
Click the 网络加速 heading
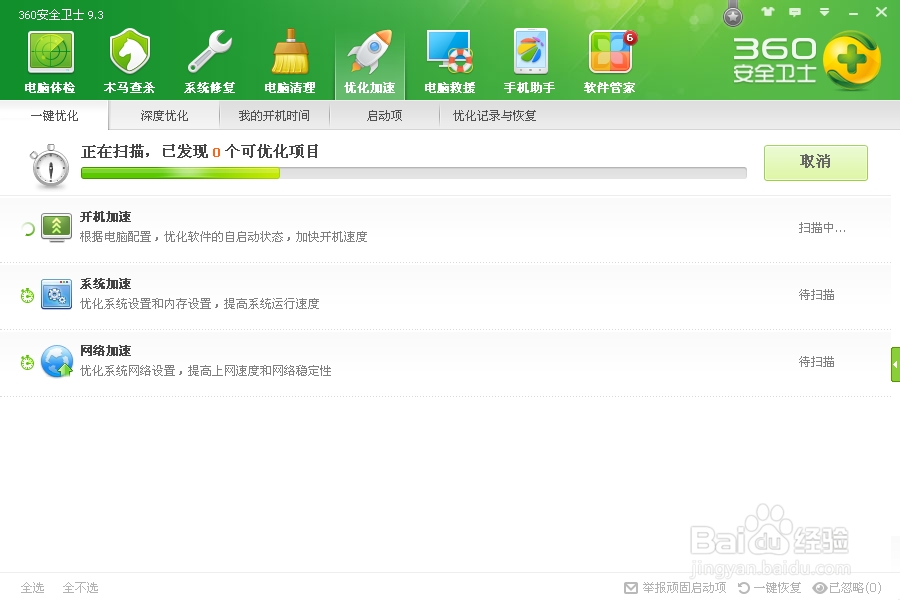coord(106,350)
